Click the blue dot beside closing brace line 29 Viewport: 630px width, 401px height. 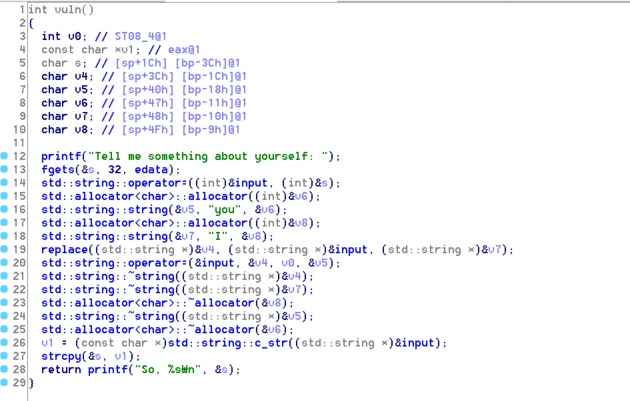[x=4, y=382]
